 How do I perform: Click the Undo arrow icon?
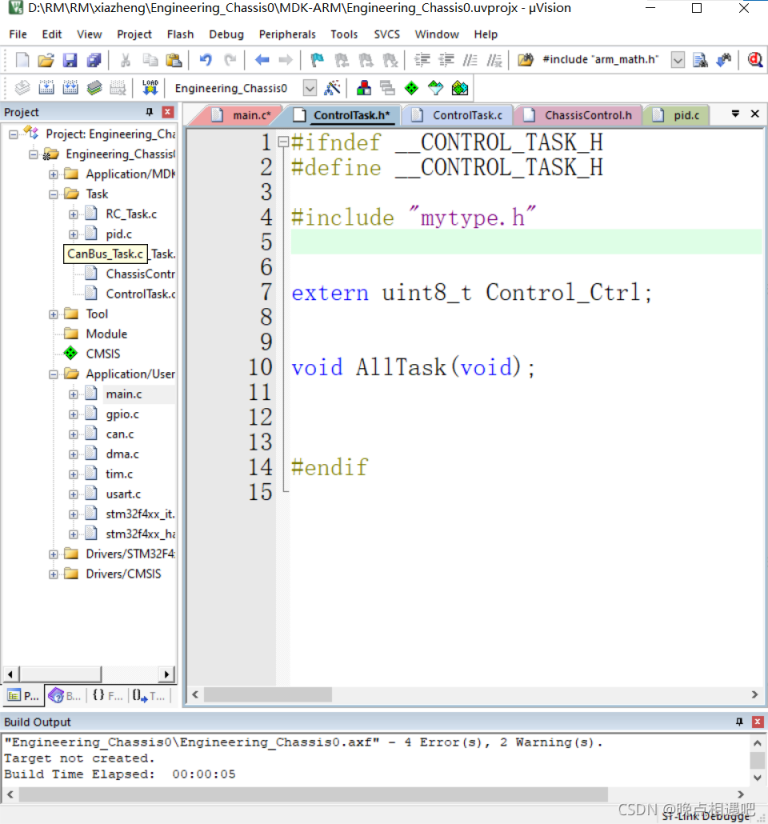click(206, 60)
